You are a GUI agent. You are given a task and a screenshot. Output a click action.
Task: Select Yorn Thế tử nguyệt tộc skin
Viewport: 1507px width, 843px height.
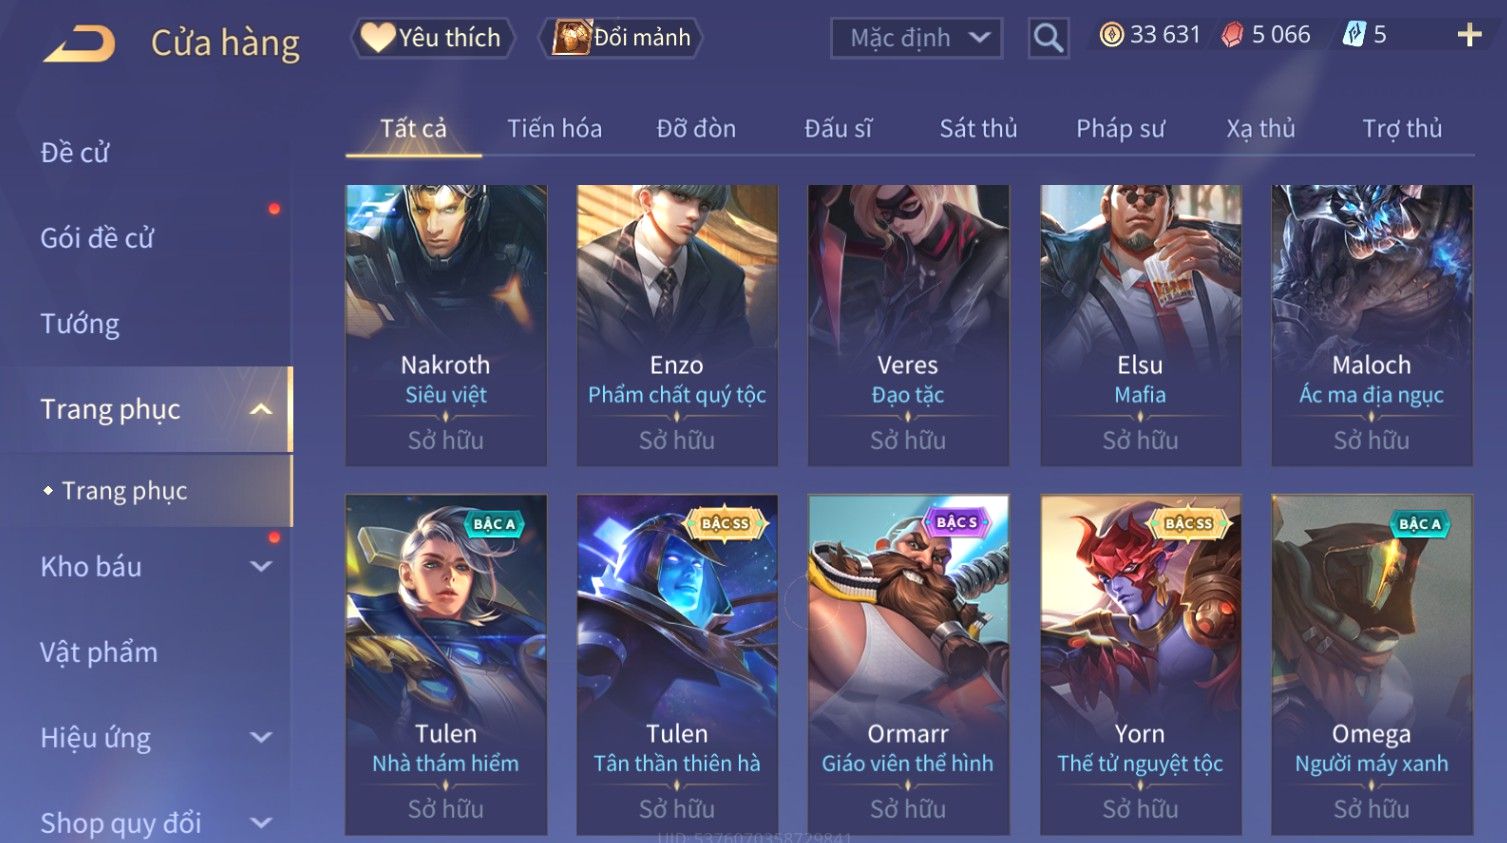1140,664
